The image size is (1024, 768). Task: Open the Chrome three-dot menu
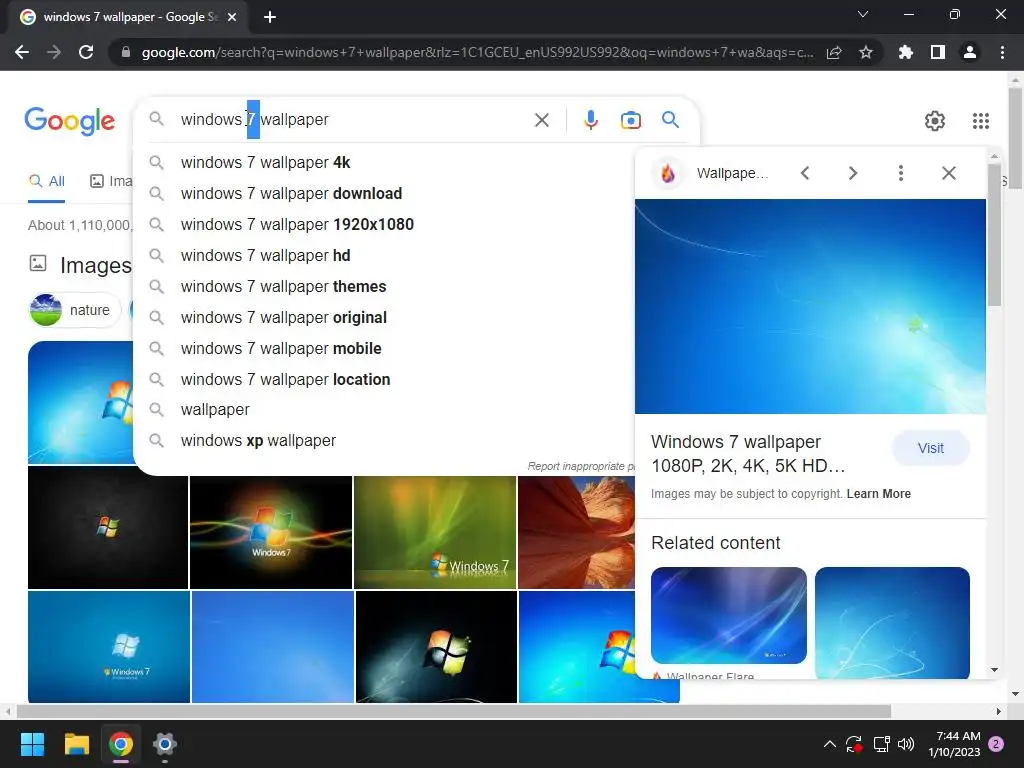1002,52
